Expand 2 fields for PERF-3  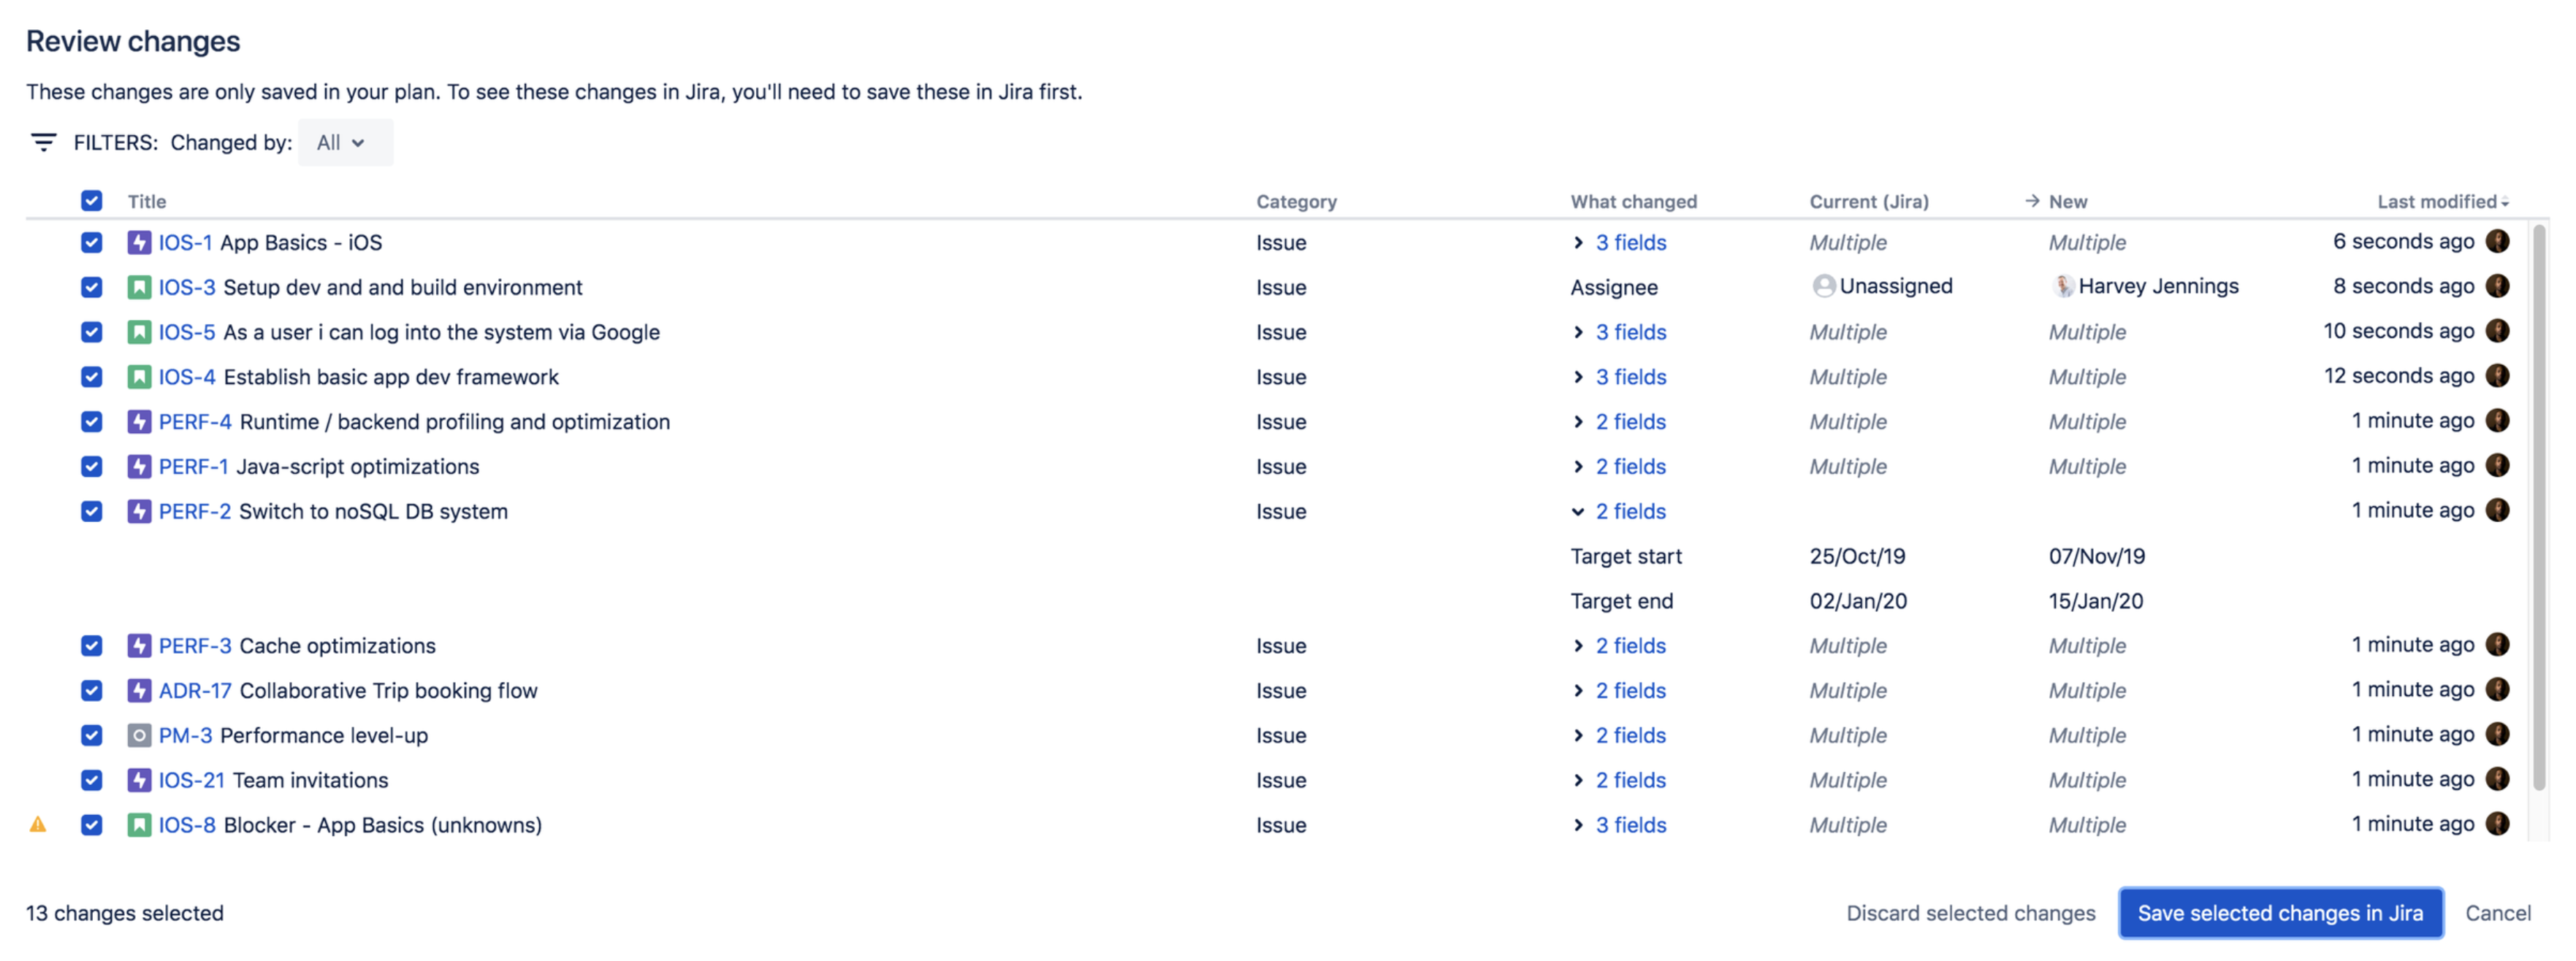point(1619,646)
